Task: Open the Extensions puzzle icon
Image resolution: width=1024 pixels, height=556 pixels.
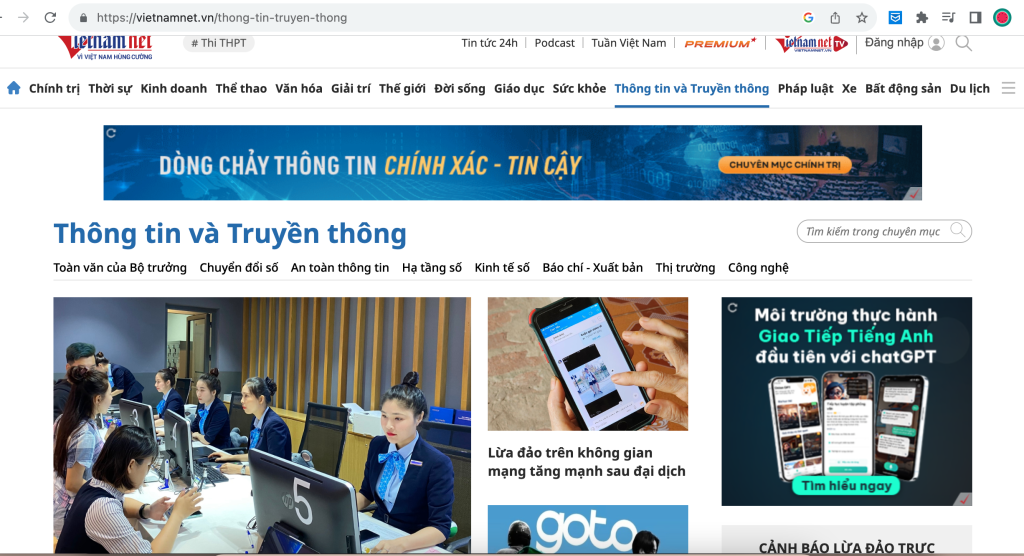Action: [x=922, y=18]
